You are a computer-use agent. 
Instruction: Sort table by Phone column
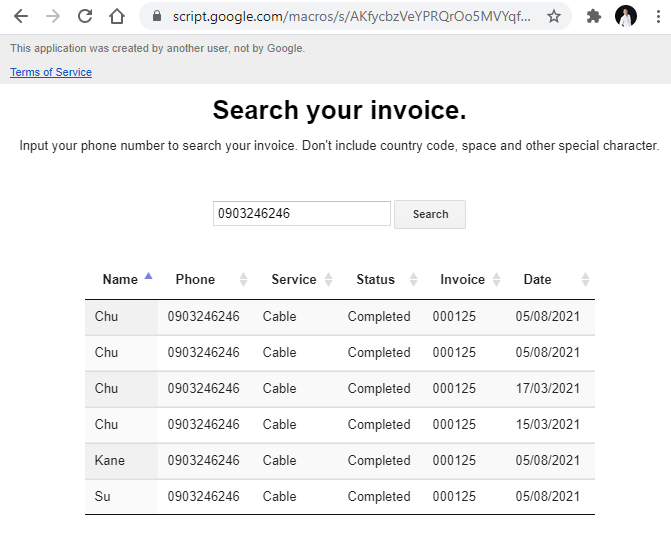[x=195, y=279]
